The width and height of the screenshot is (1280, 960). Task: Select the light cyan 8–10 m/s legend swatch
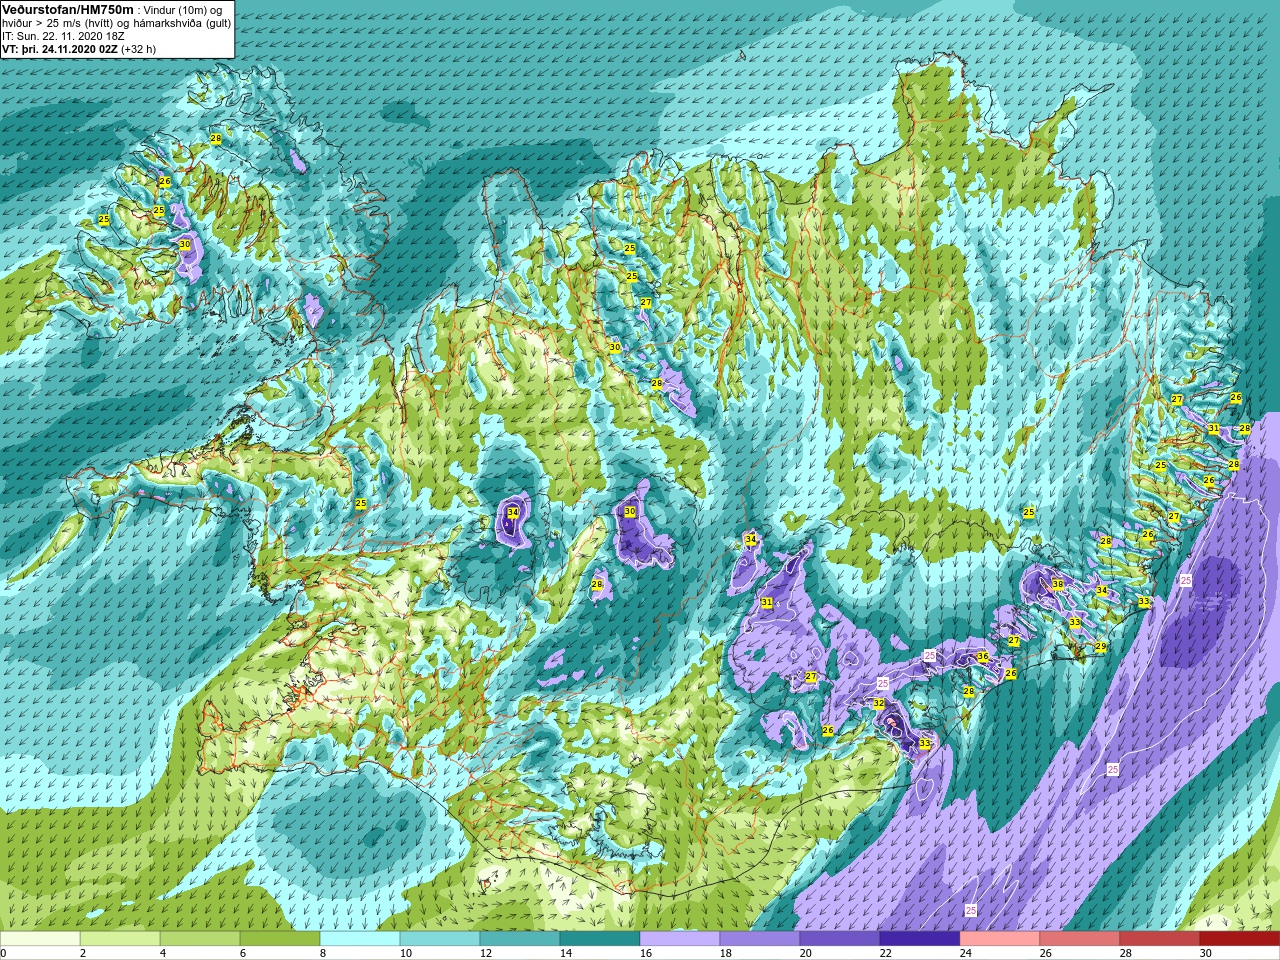(x=360, y=939)
